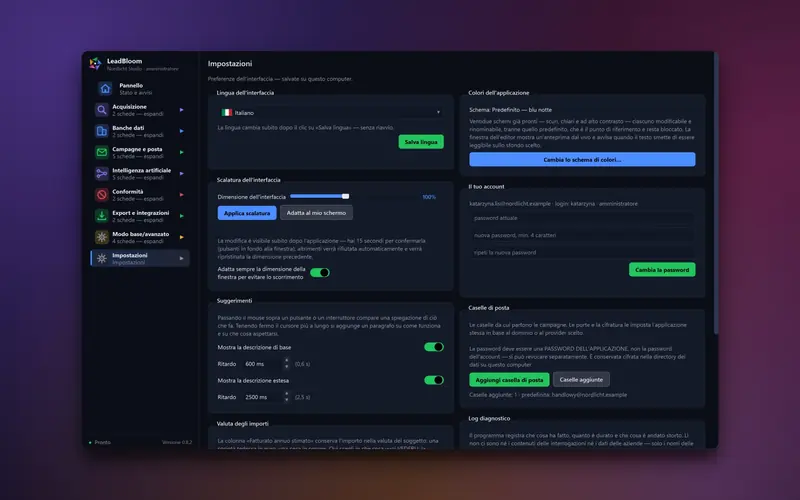Click the account line starting 'katarzyna.lis'
Screen dimensions: 800x500
(x=554, y=204)
